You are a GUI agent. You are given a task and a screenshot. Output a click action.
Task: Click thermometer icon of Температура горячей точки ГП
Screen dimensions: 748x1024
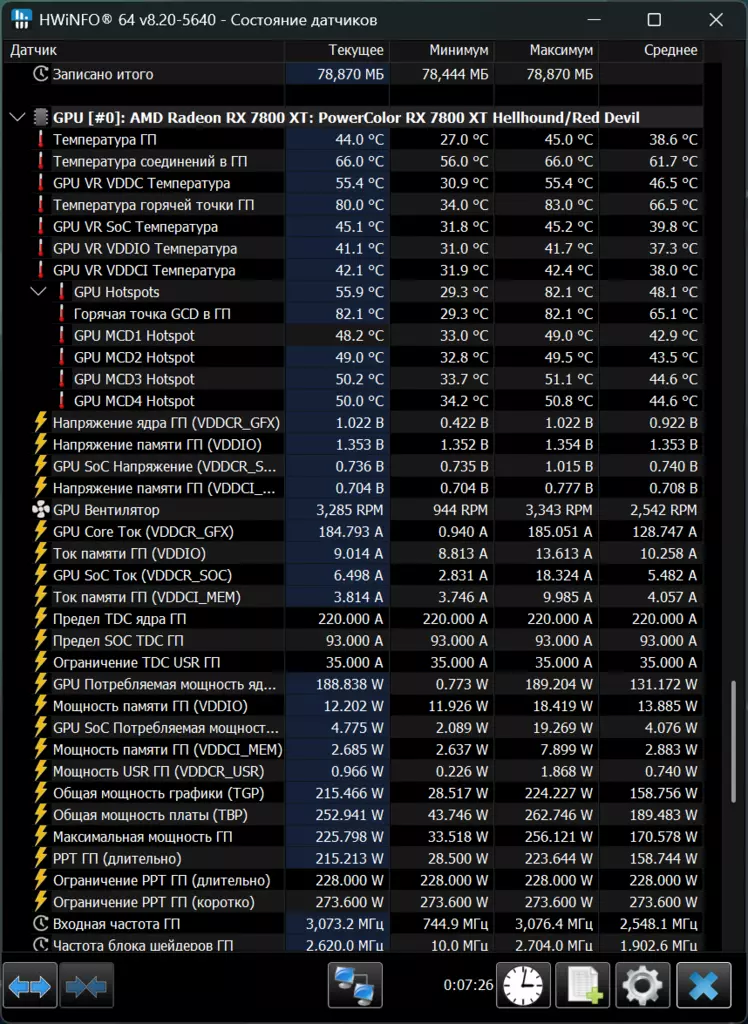click(x=41, y=205)
